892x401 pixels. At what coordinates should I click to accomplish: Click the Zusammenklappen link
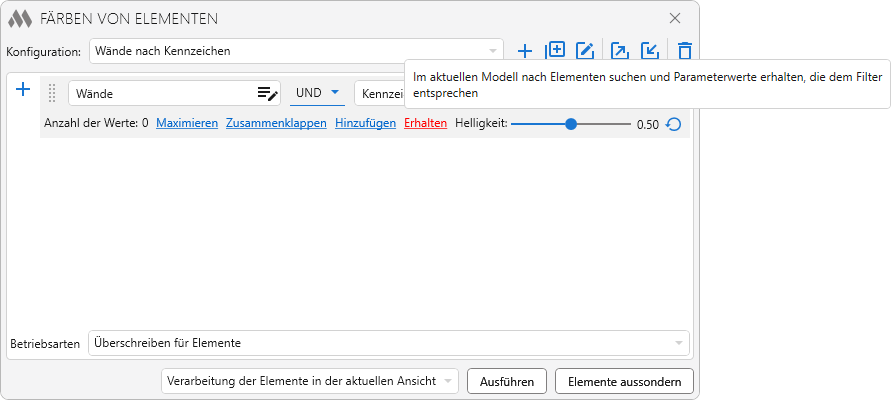(276, 124)
